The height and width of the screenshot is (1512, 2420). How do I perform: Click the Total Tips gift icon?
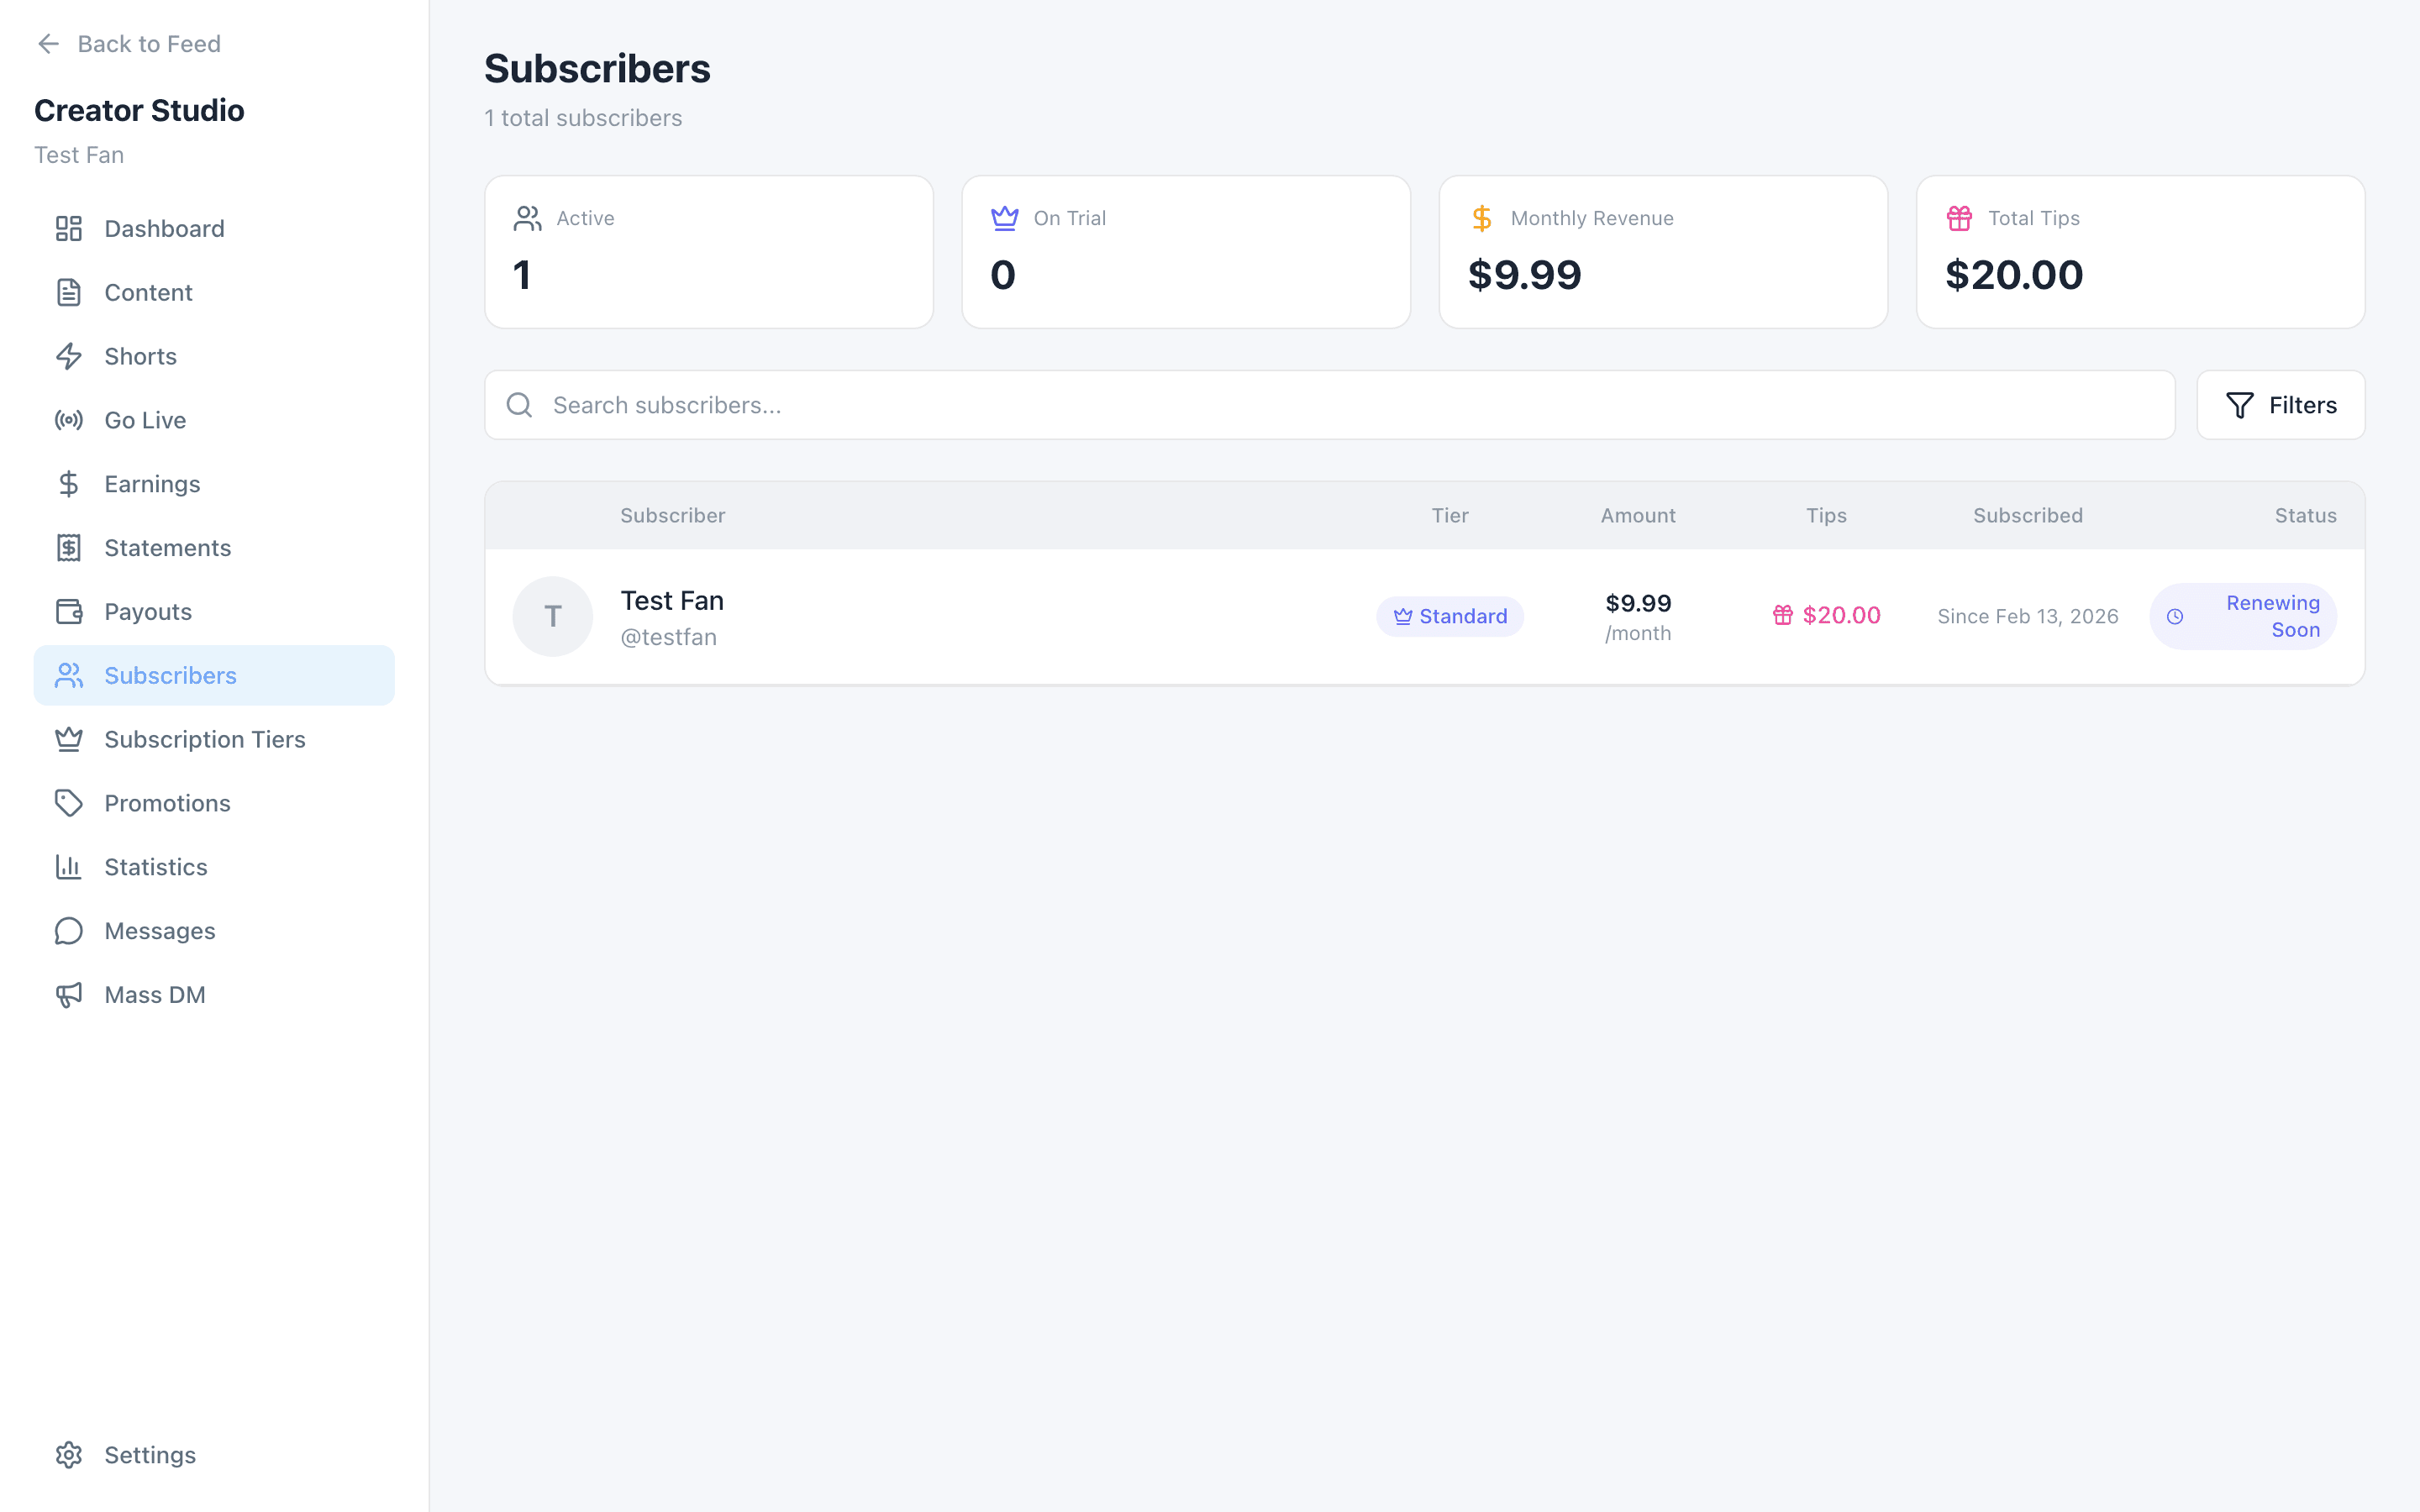point(1959,218)
